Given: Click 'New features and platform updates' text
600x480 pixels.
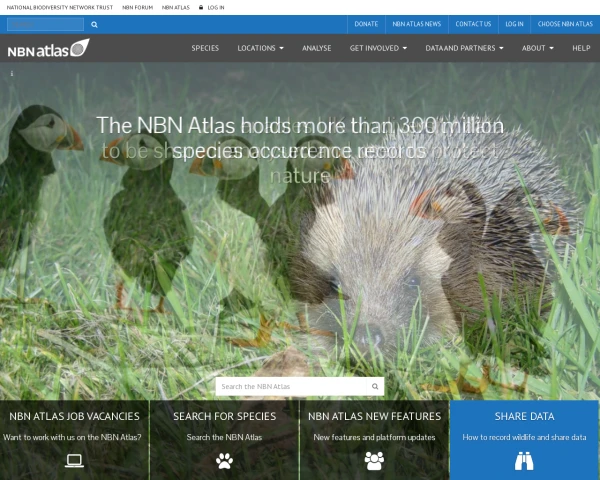Looking at the screenshot, I should point(374,437).
